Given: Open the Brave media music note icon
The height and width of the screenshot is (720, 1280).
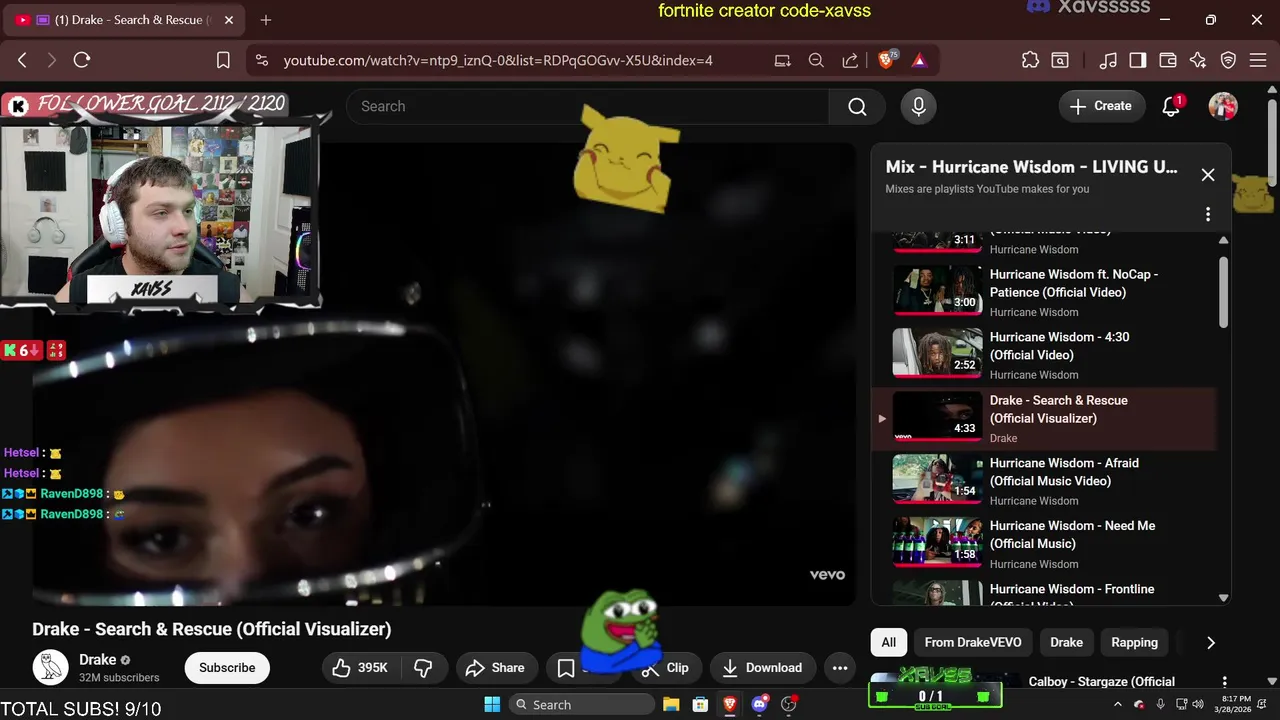Looking at the screenshot, I should point(1107,60).
